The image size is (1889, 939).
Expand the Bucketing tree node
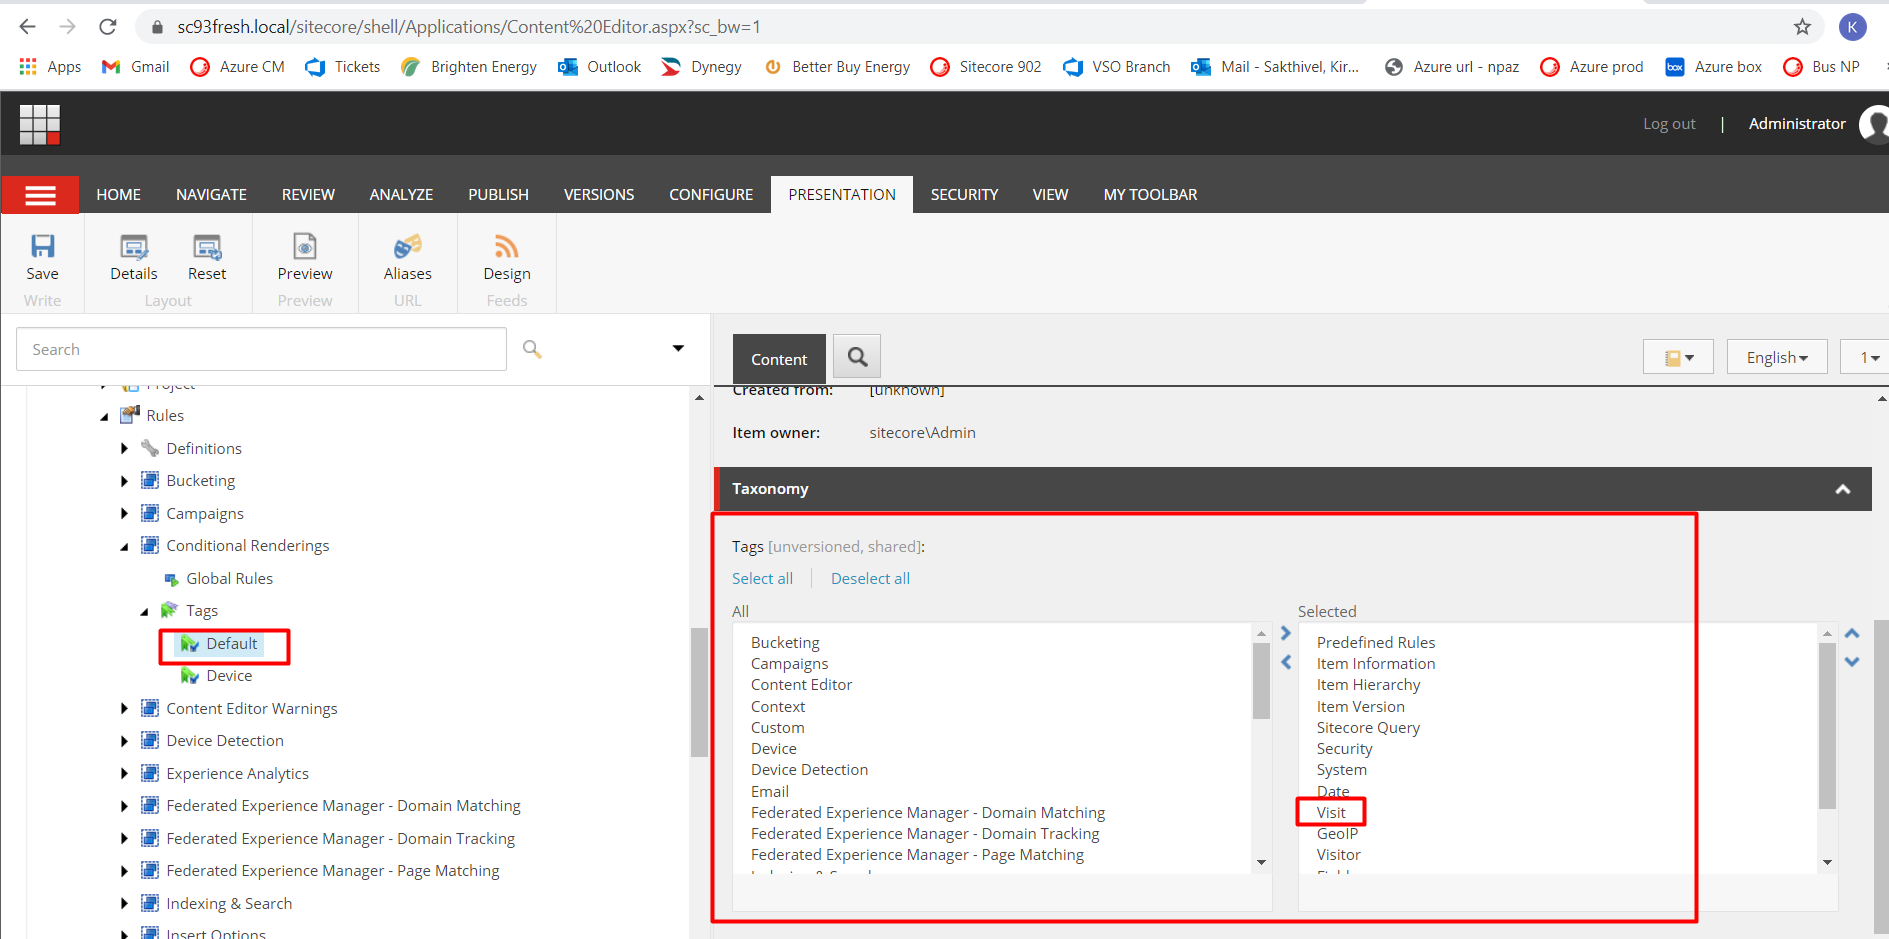coord(124,481)
